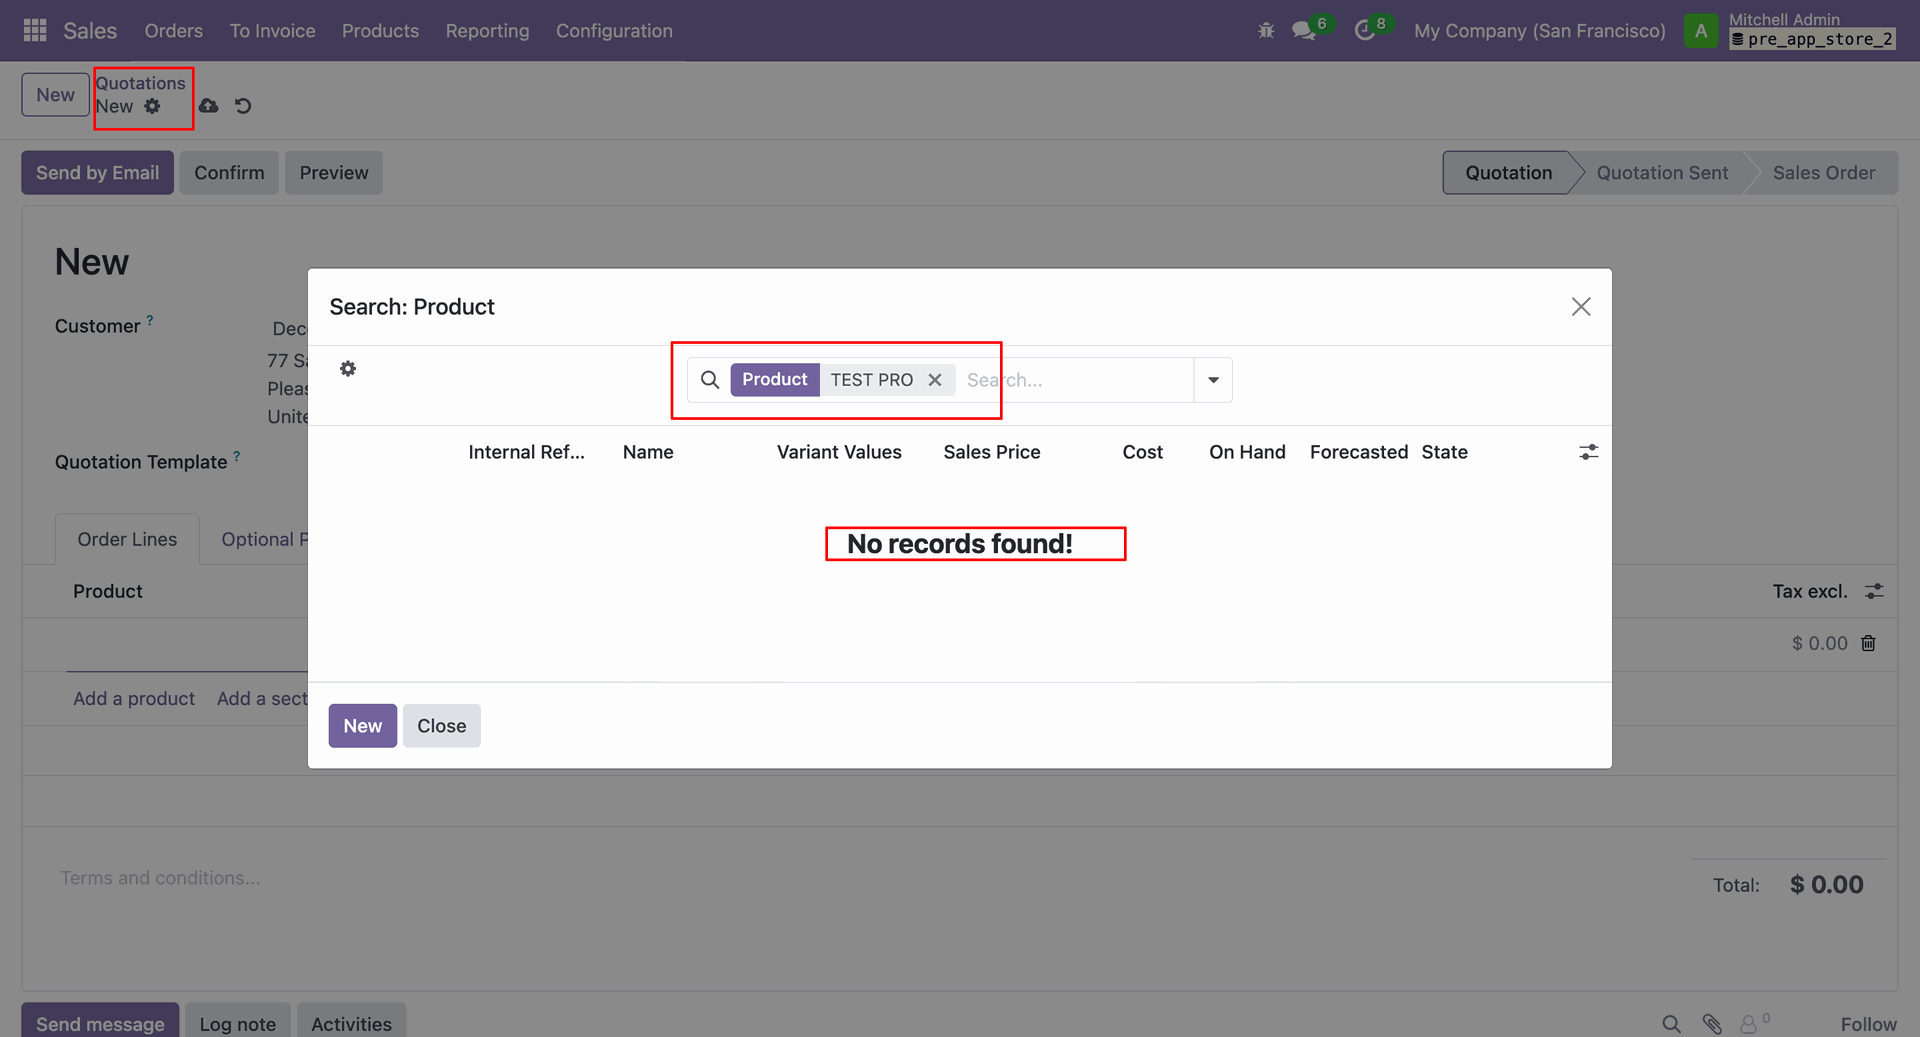Select the Quotation Sent status stage
This screenshot has width=1920, height=1037.
(1662, 173)
